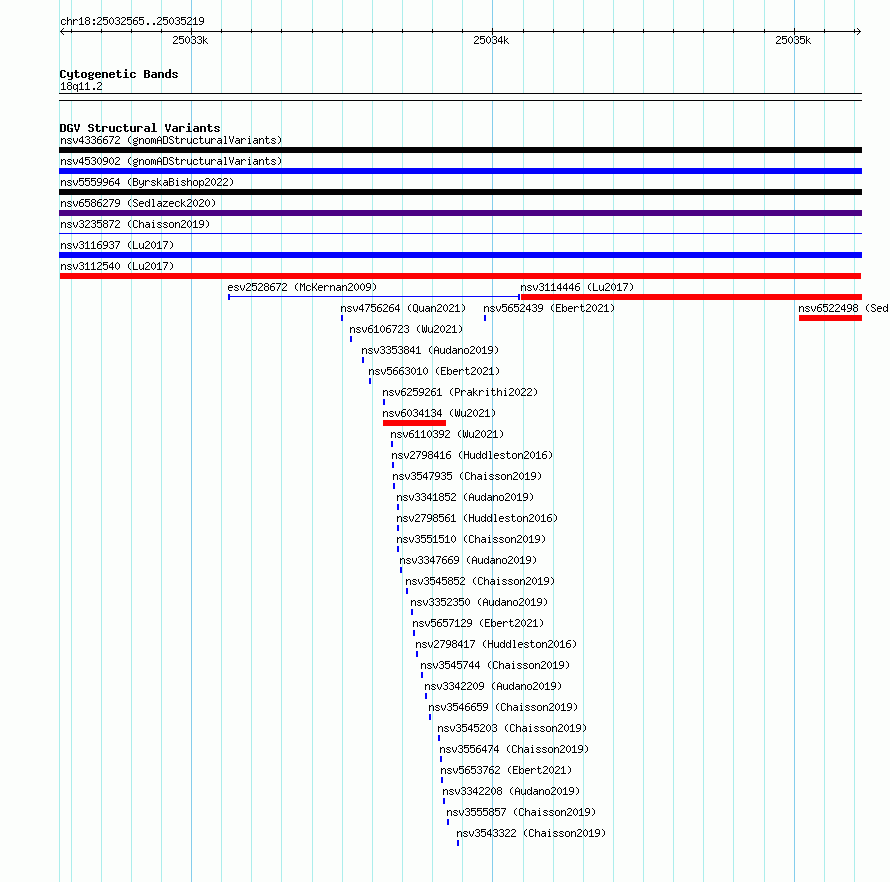The width and height of the screenshot is (890, 882).
Task: Click the 25034k ruler tick label
Action: 491,40
